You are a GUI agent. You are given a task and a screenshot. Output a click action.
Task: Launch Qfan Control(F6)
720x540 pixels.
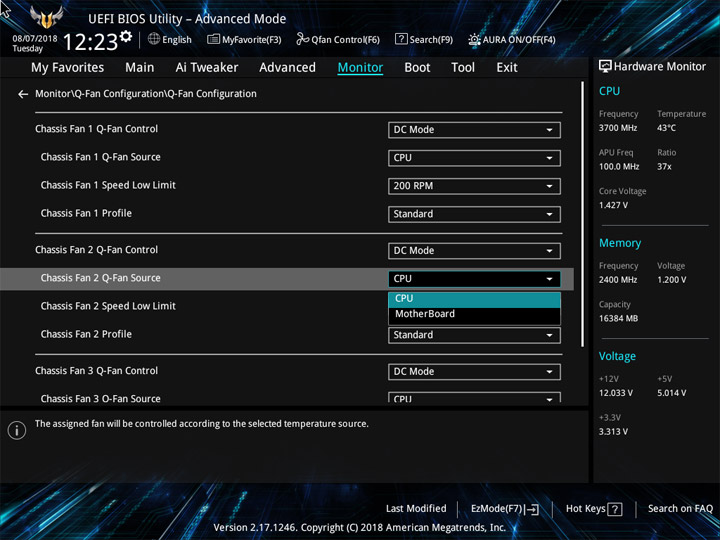tap(338, 39)
